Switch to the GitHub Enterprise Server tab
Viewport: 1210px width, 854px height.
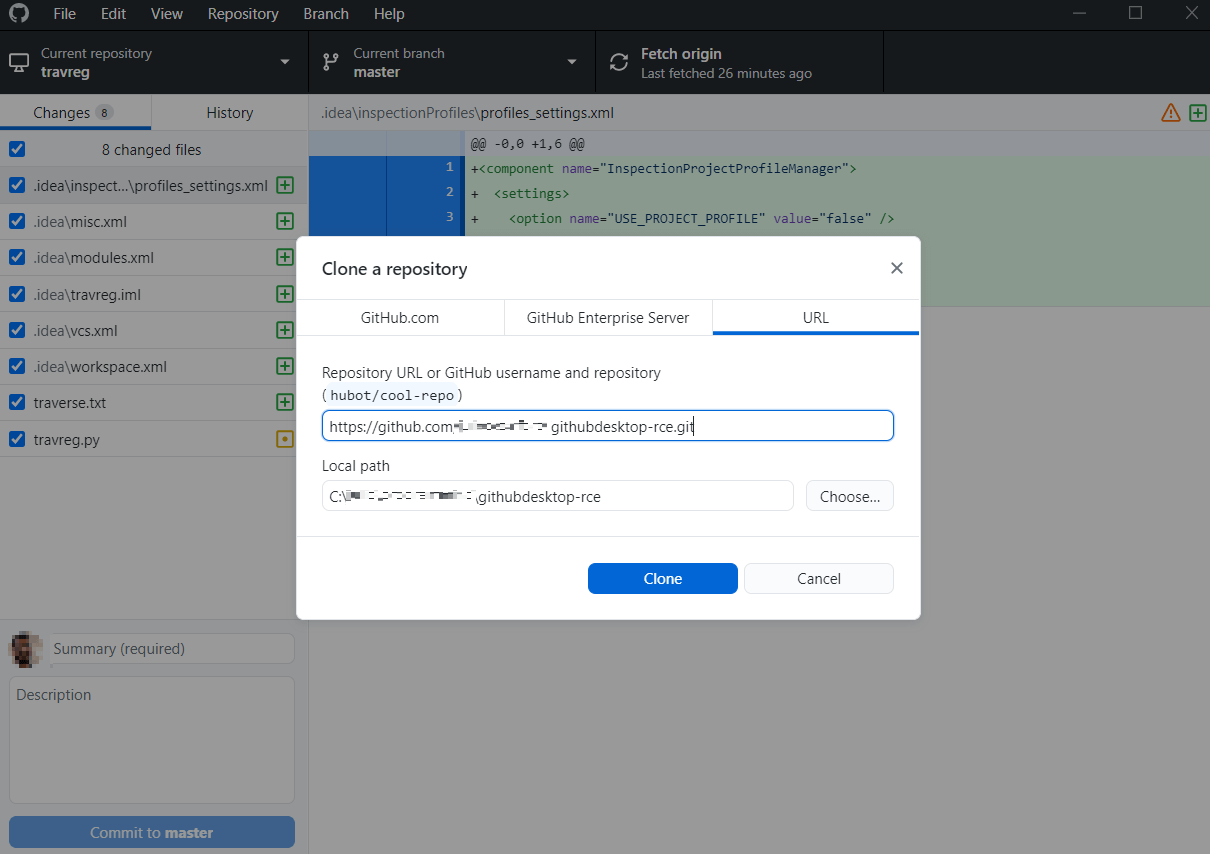pos(608,318)
